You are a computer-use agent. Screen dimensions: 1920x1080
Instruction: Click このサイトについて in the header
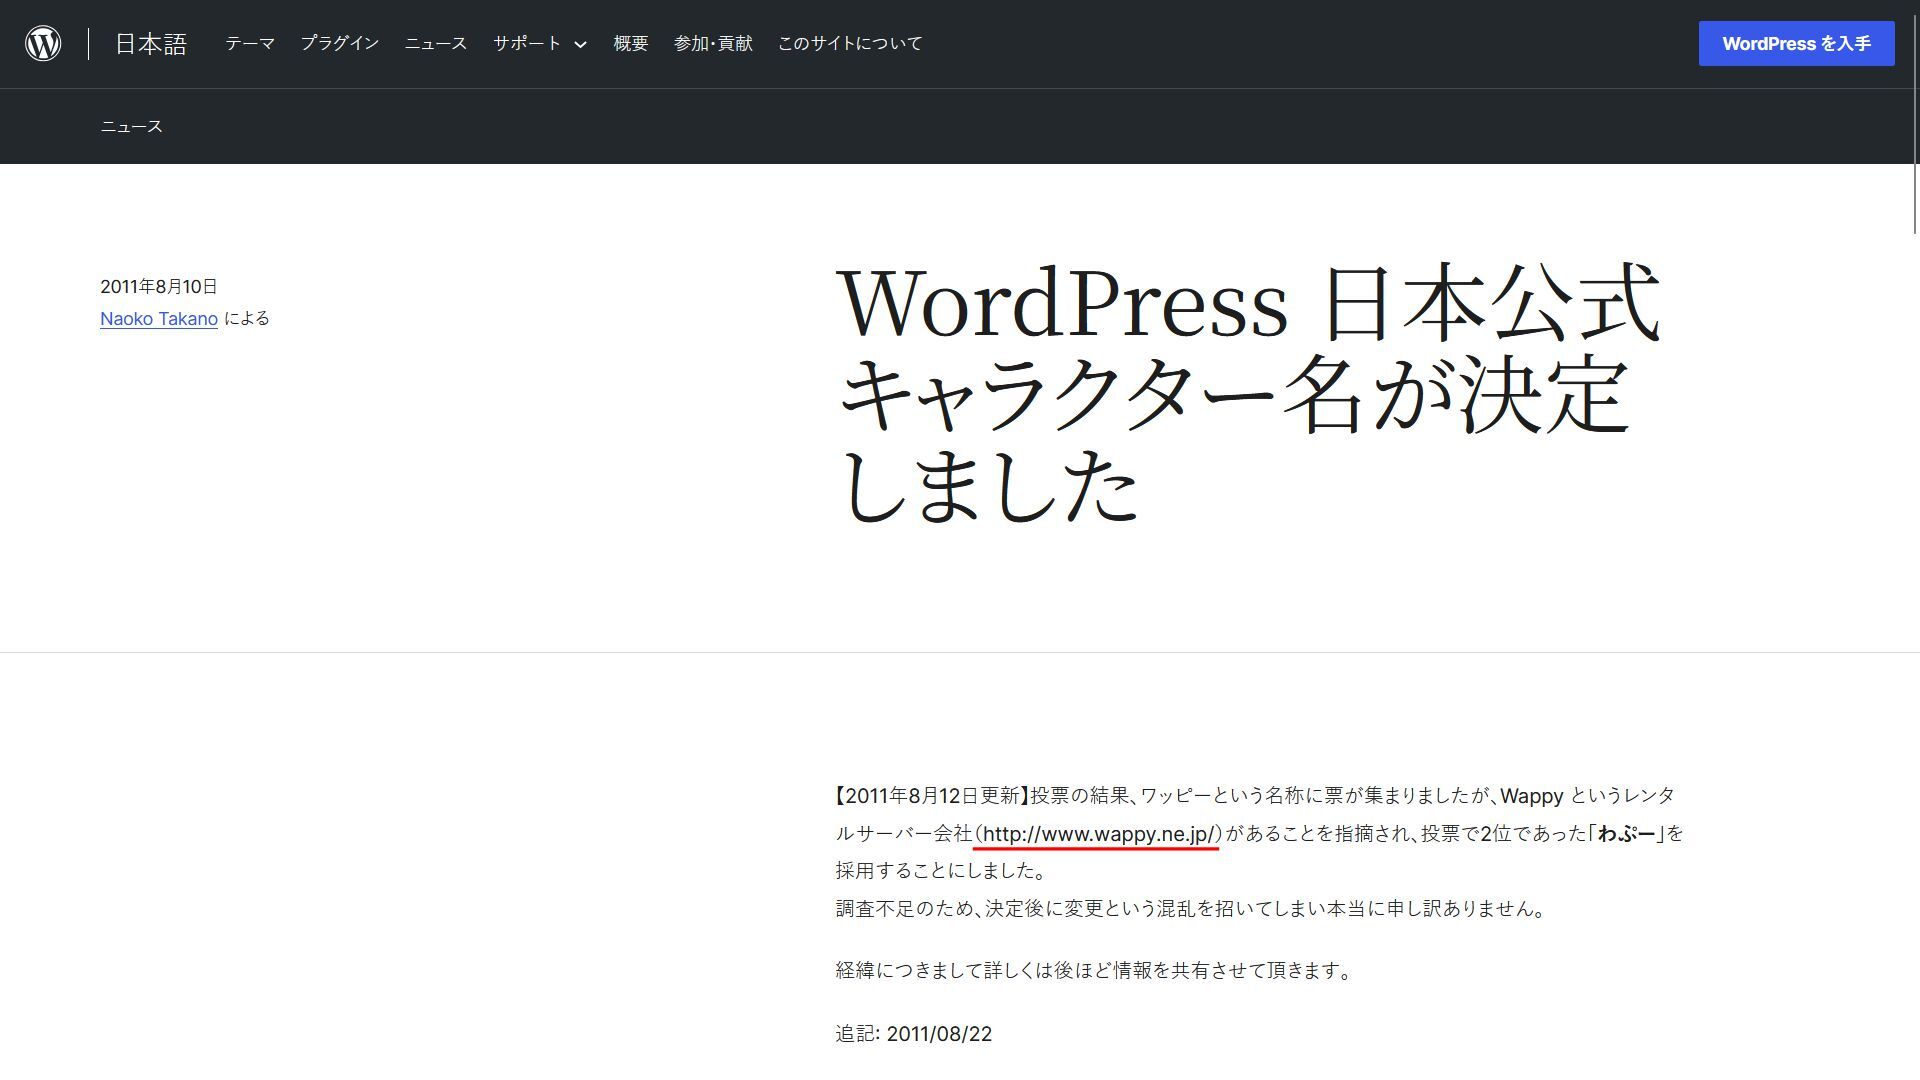pos(850,44)
